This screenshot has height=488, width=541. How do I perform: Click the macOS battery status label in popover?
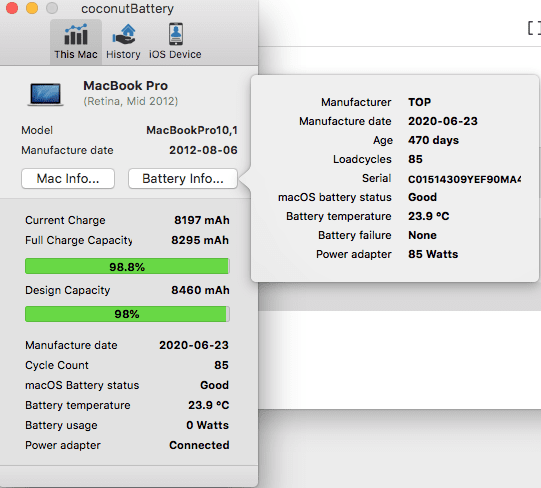coord(335,197)
